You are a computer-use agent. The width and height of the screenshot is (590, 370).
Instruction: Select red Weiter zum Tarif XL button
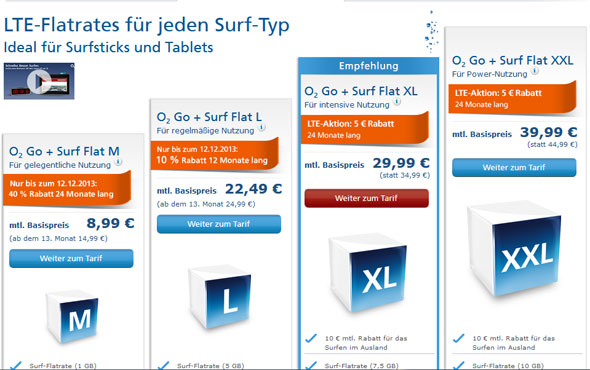point(366,198)
